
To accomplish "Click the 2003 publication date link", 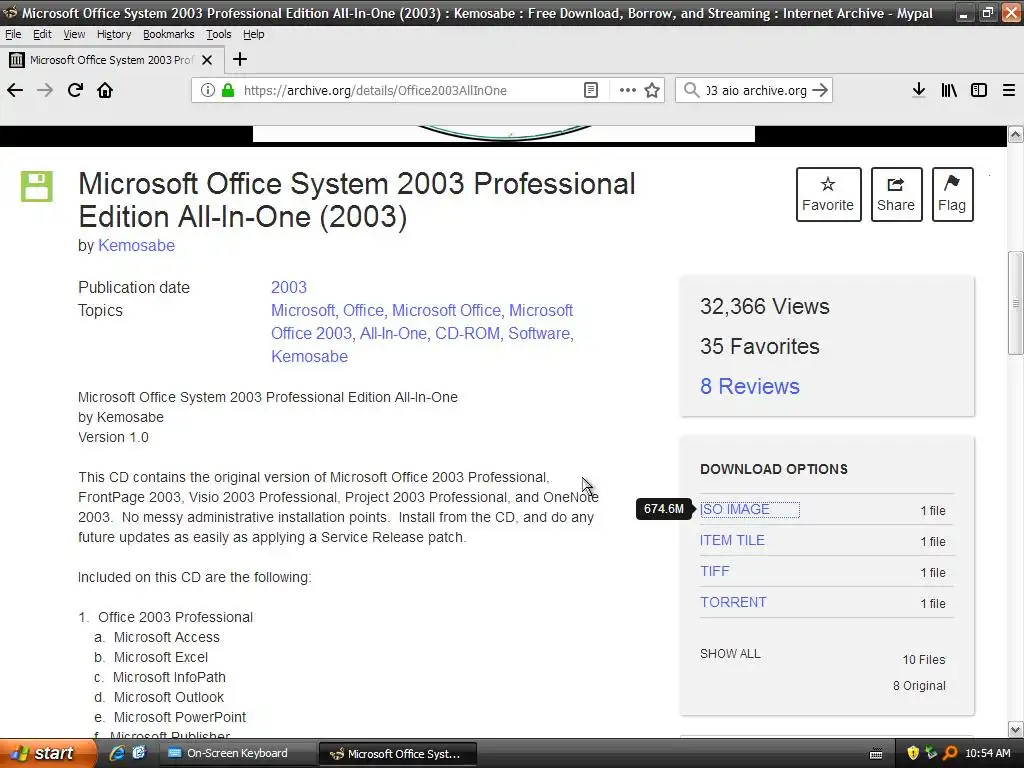I will click(289, 287).
